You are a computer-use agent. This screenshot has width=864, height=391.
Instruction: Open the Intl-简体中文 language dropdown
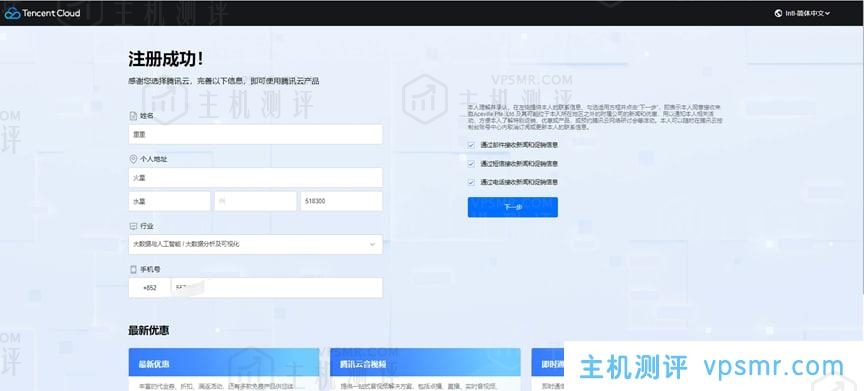802,13
